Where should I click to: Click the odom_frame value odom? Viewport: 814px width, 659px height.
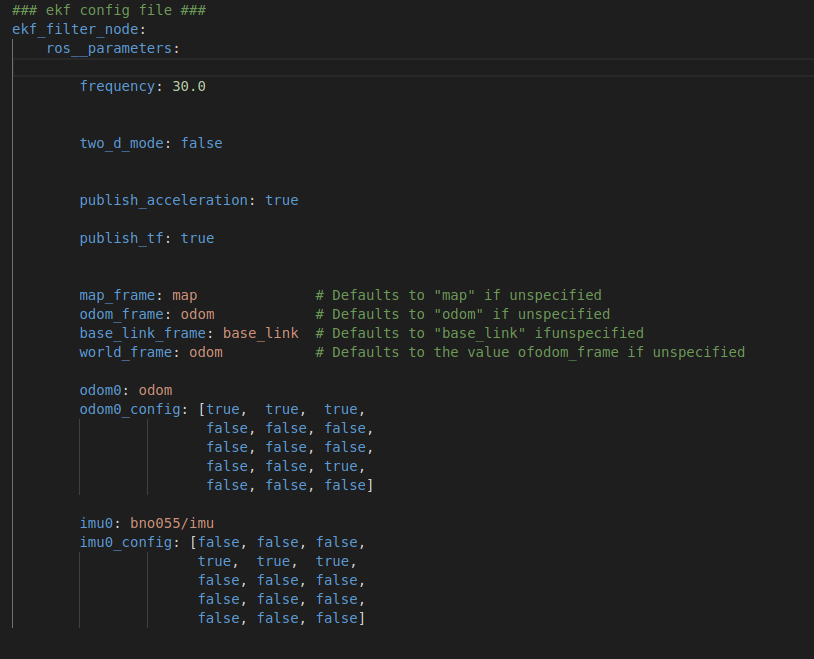click(x=196, y=314)
